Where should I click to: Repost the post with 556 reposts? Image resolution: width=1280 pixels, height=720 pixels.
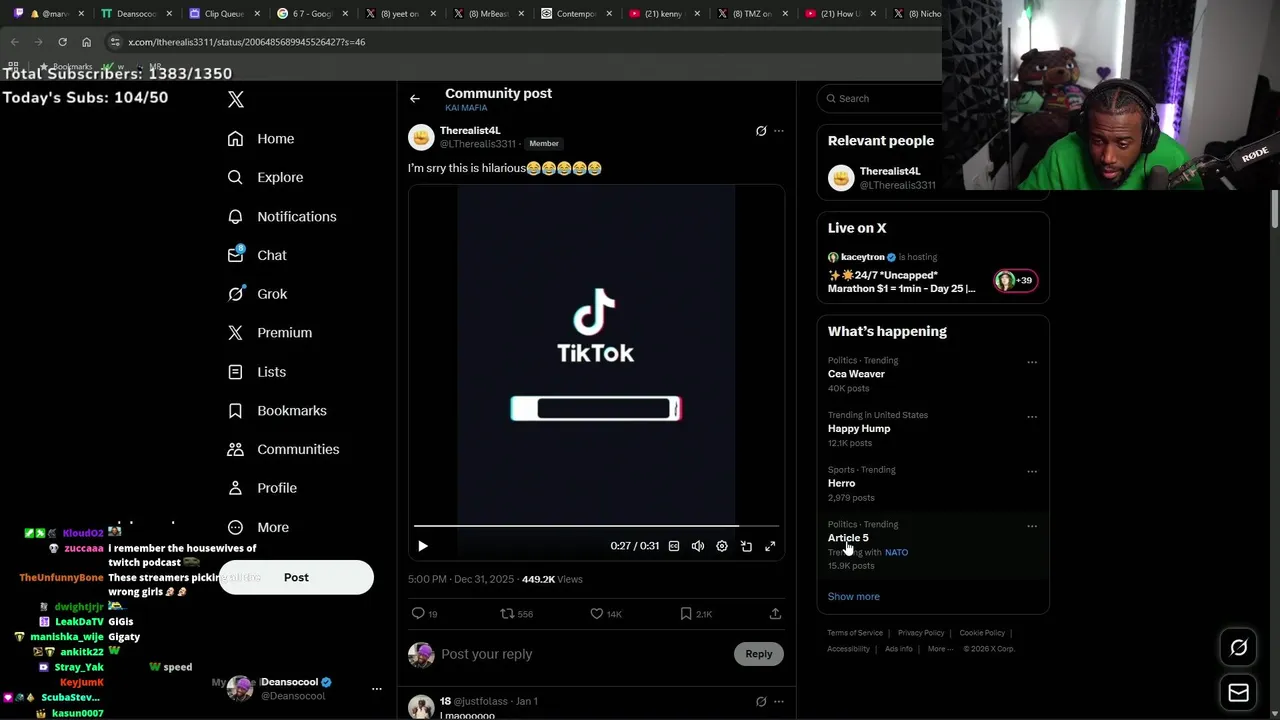pyautogui.click(x=517, y=614)
